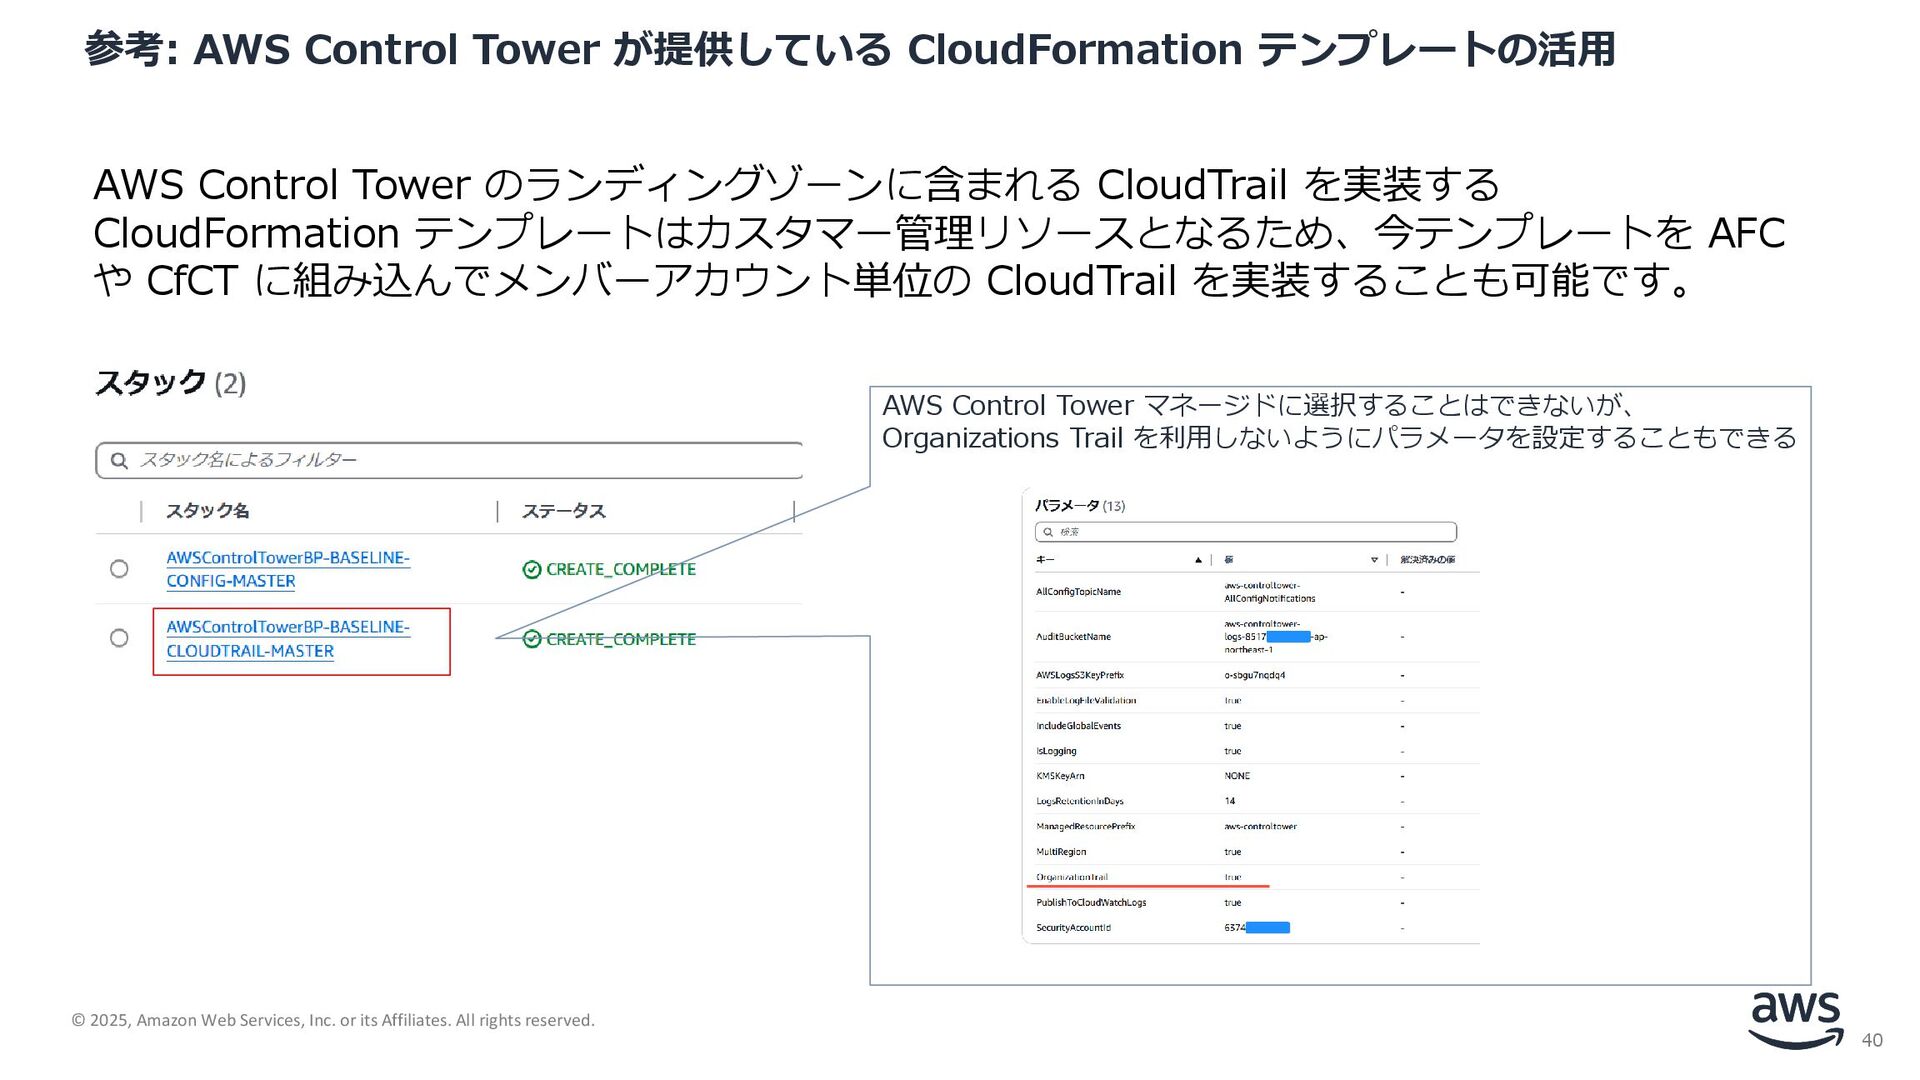Click the search magnifier in stack filter

tap(119, 461)
